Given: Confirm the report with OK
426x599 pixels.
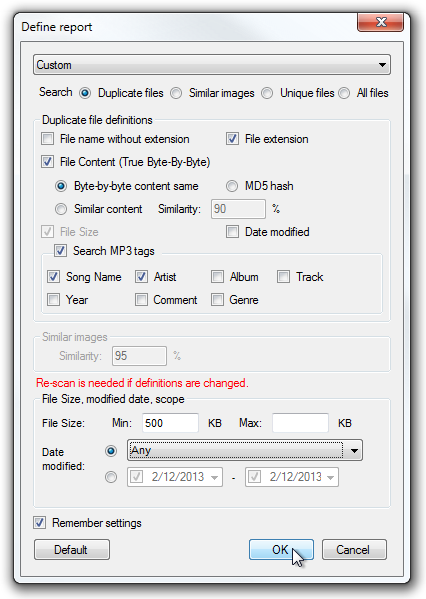Looking at the screenshot, I should click(x=281, y=550).
